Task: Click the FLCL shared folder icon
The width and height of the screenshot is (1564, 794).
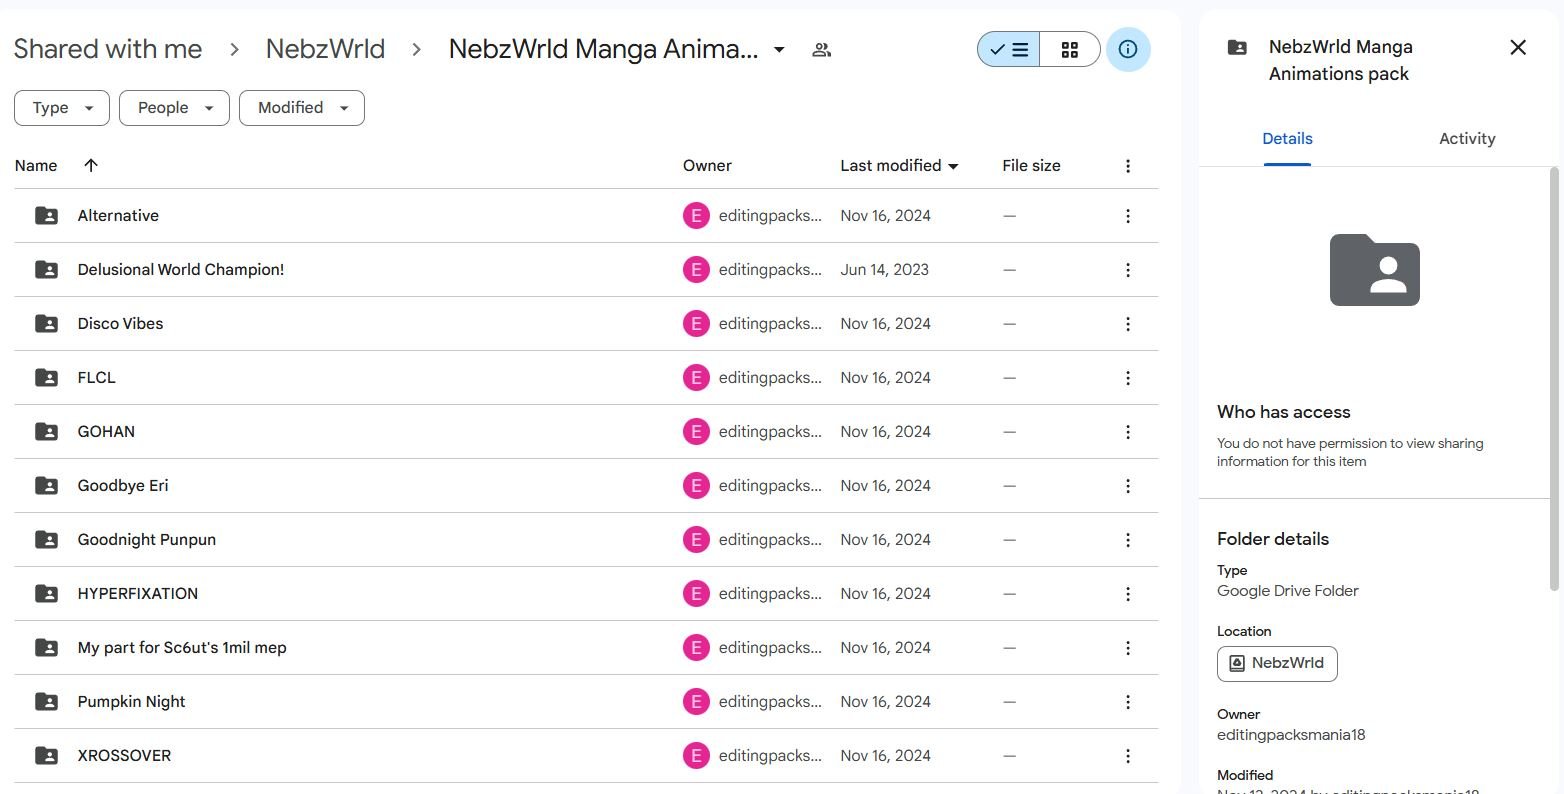Action: coord(46,377)
